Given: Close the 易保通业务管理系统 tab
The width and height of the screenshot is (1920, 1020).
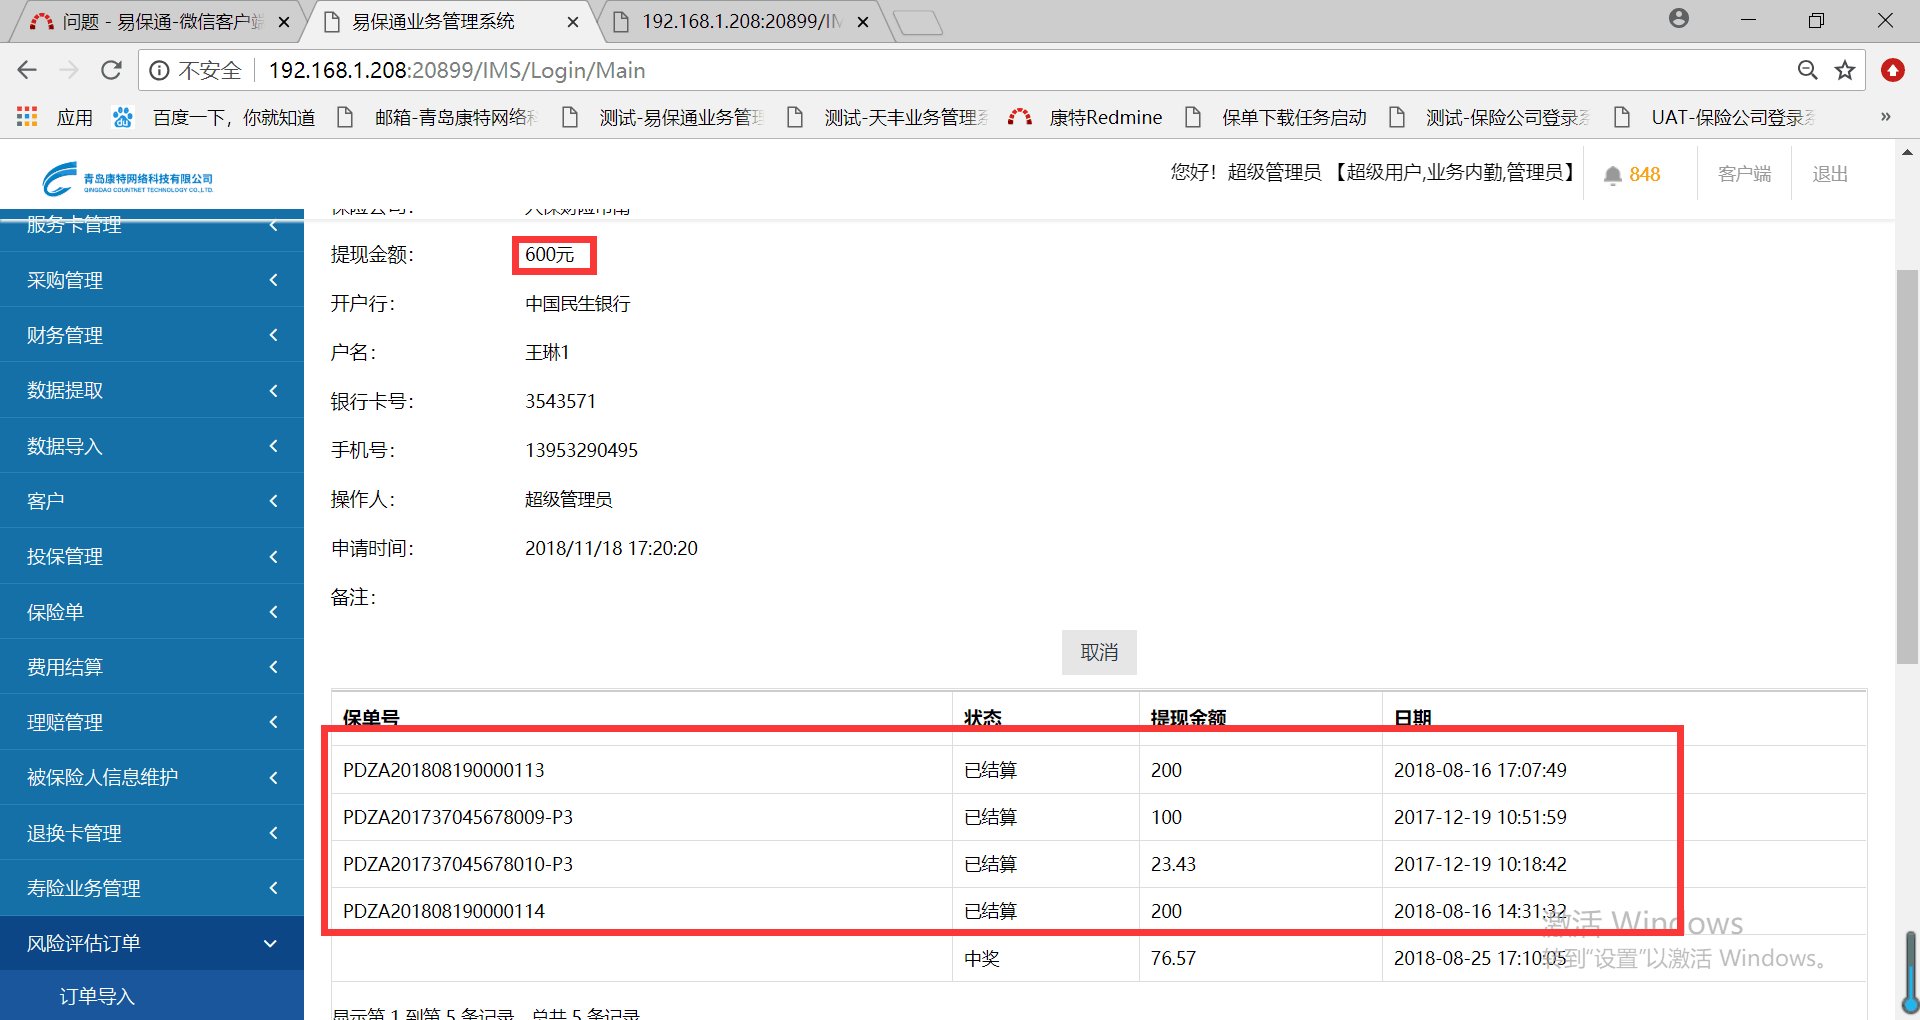Looking at the screenshot, I should pos(573,22).
